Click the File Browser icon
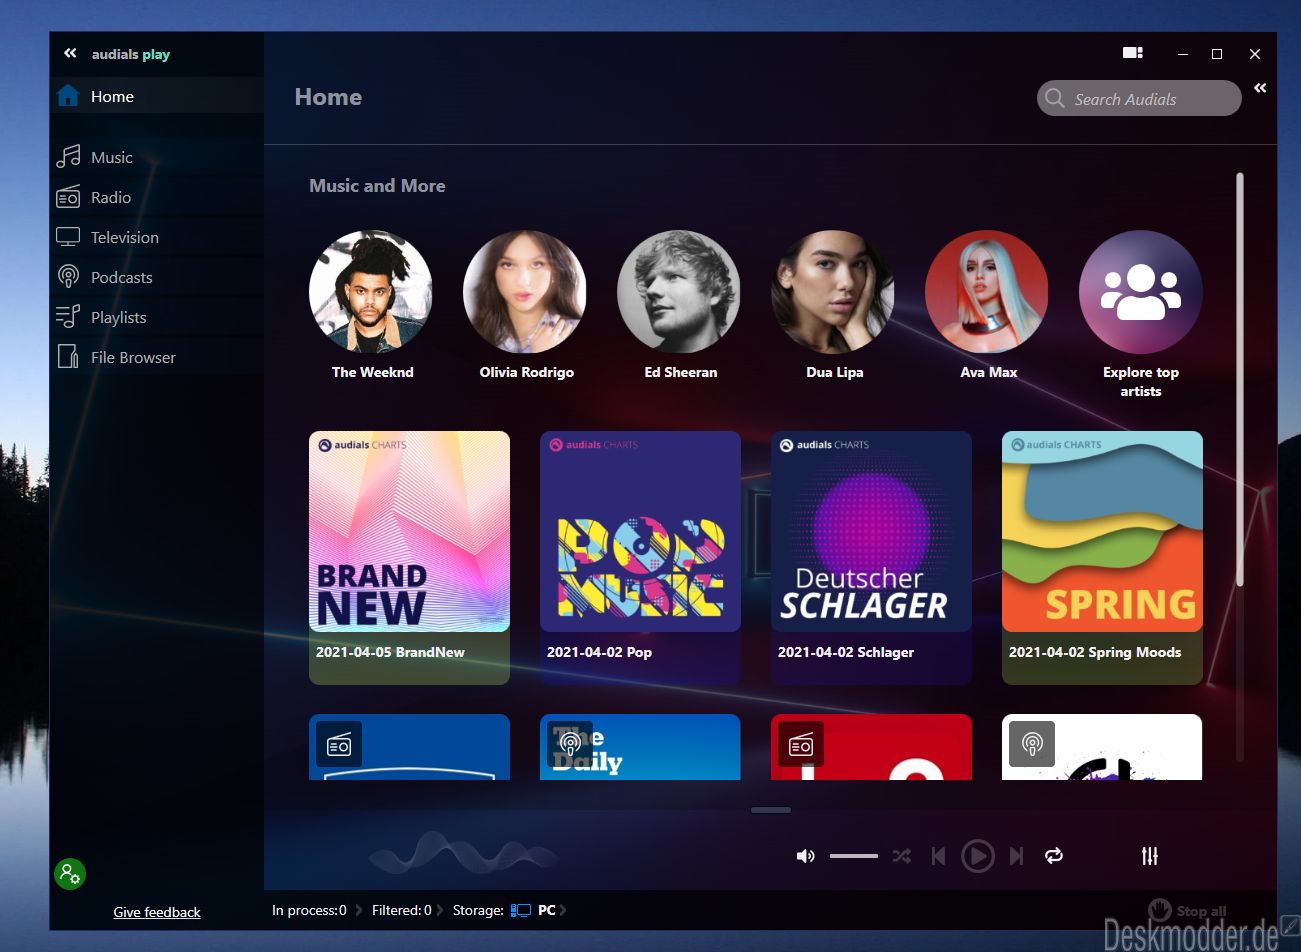This screenshot has height=952, width=1301. click(x=68, y=357)
